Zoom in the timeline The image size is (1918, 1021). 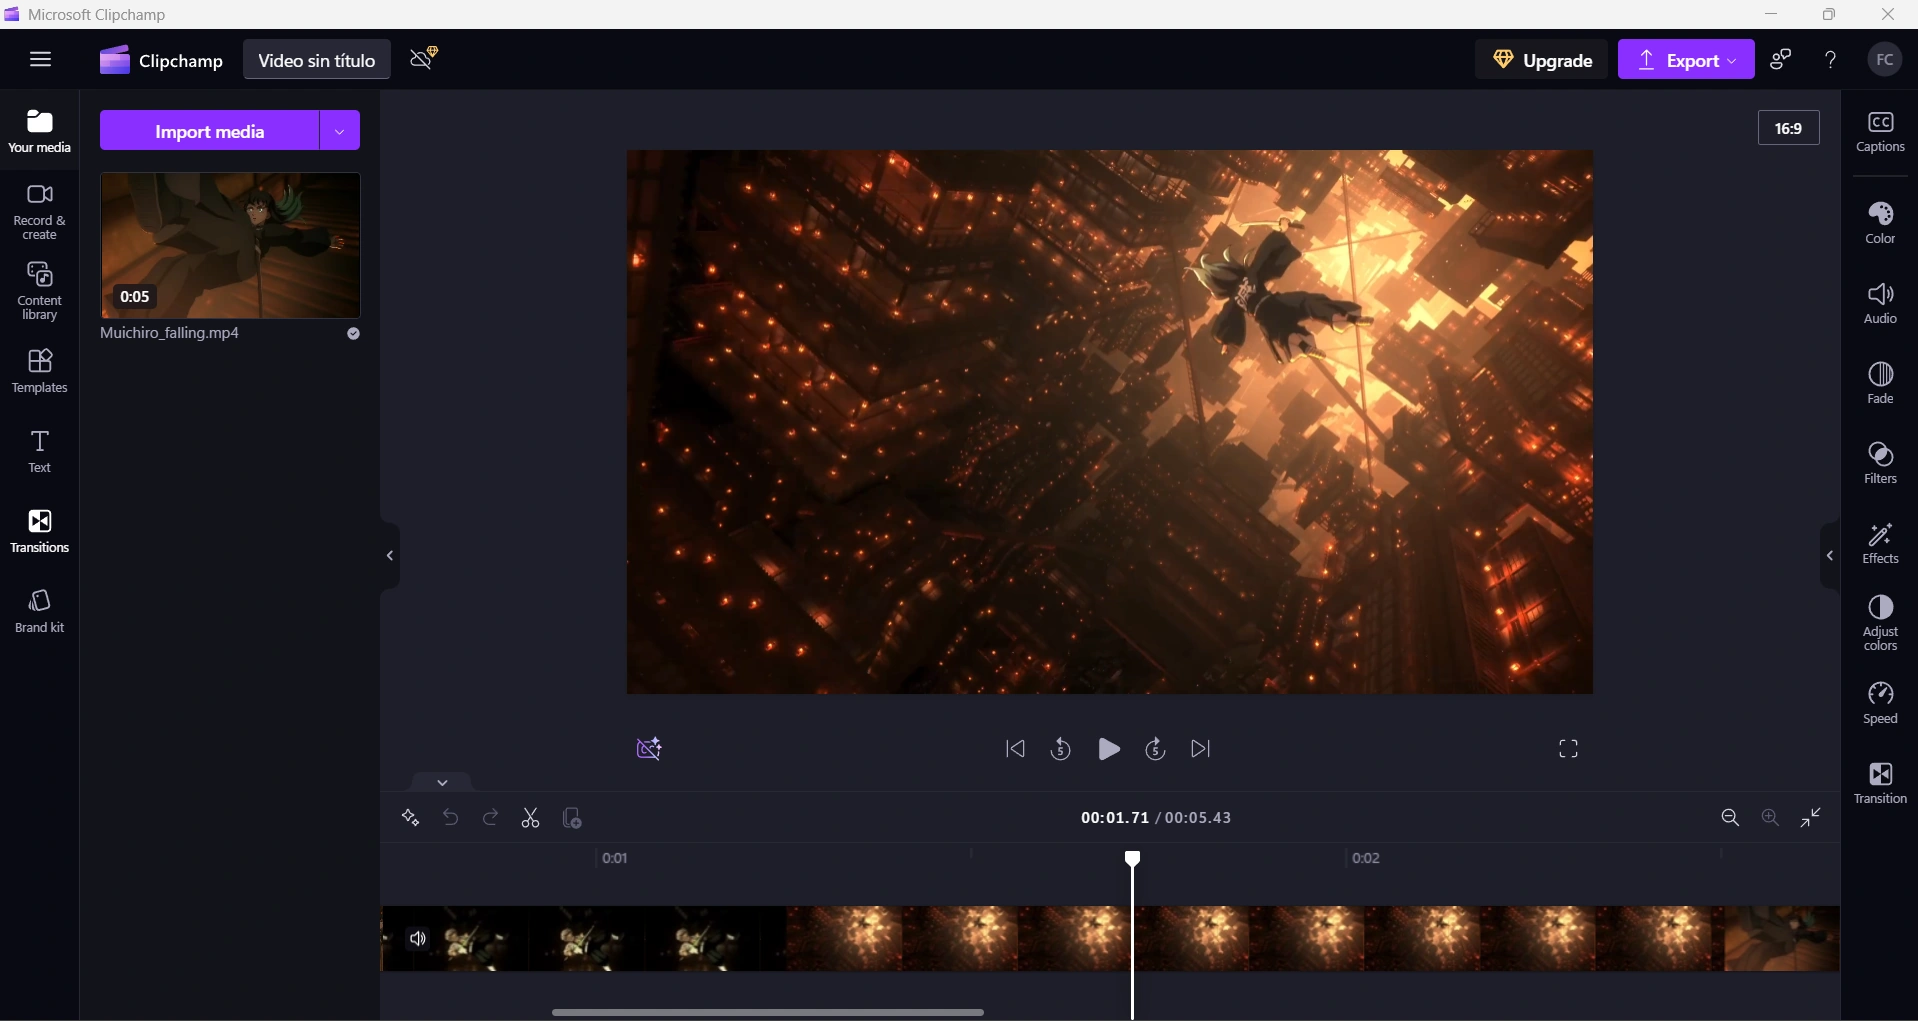[x=1770, y=818]
